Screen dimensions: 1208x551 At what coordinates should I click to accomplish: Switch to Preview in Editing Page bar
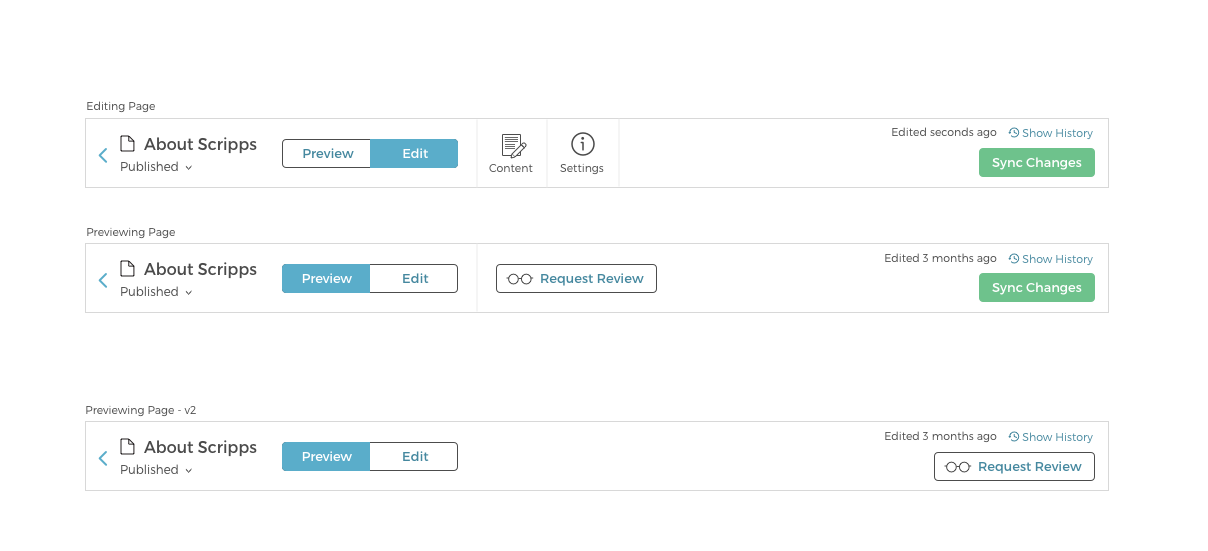327,153
